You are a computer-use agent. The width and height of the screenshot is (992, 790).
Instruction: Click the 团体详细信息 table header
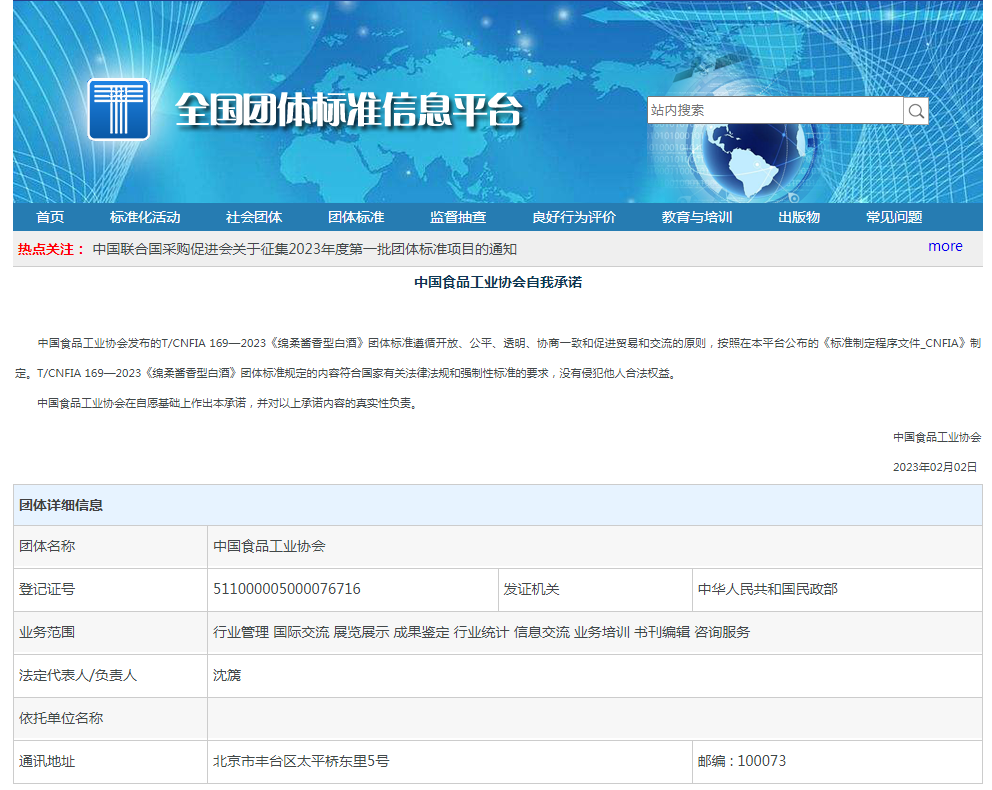click(61, 505)
